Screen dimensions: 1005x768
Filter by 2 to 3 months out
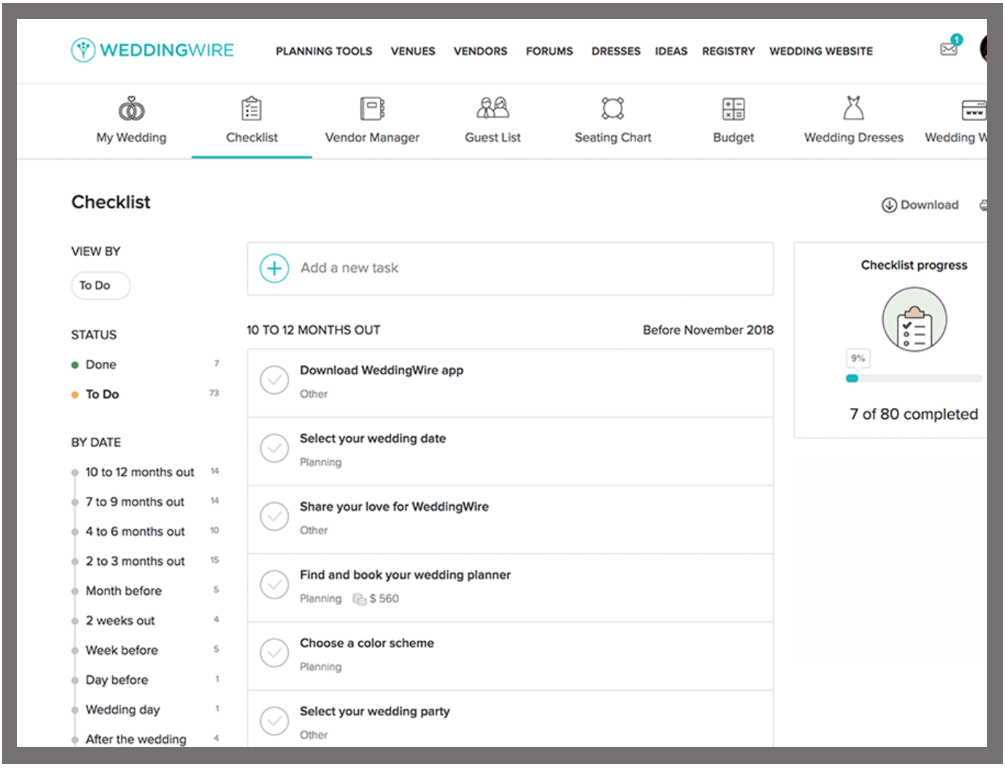pos(135,561)
